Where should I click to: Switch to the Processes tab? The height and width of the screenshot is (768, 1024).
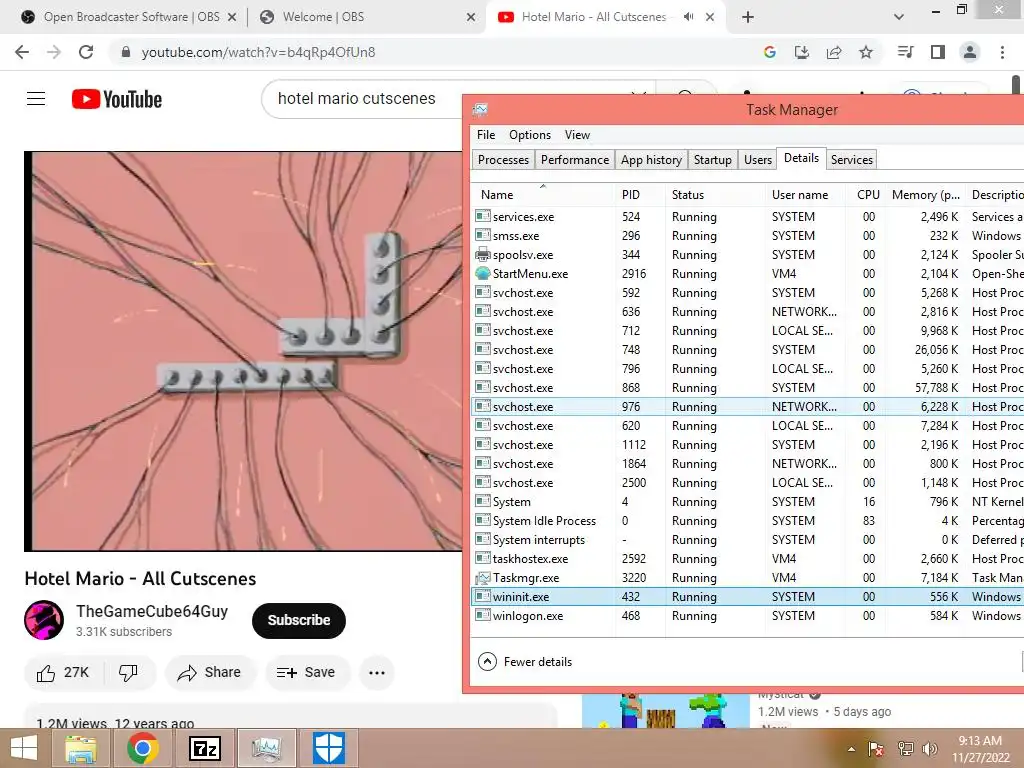tap(503, 160)
